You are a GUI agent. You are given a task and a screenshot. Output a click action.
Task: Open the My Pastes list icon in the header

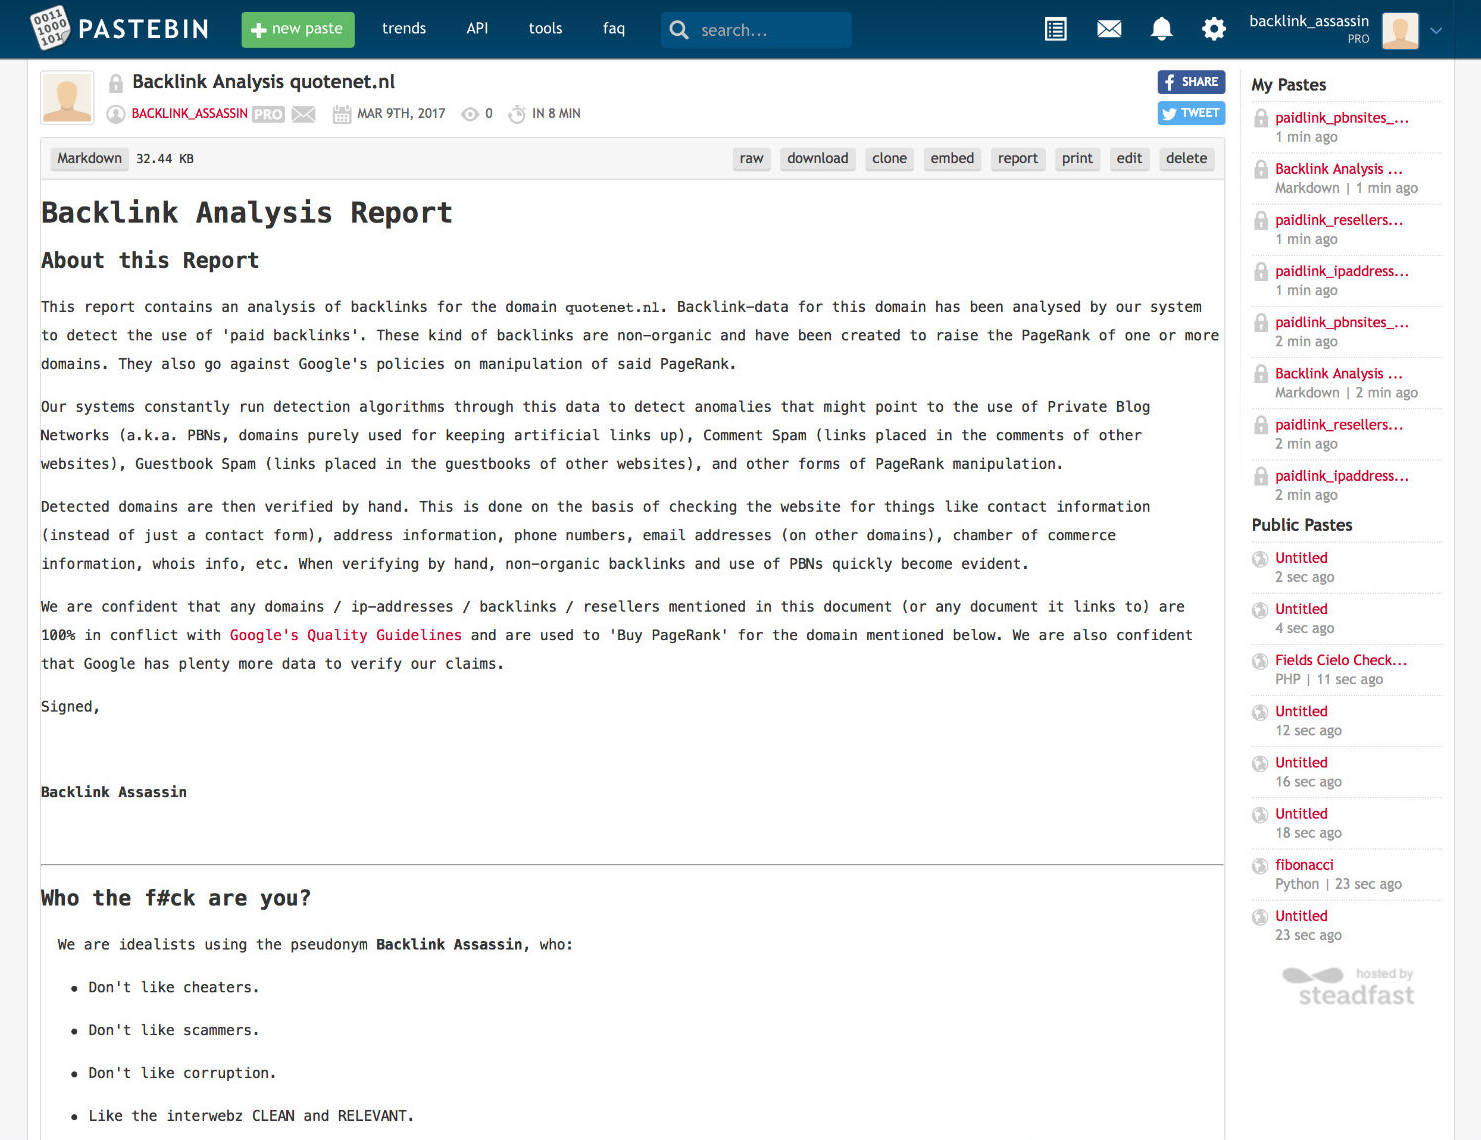tap(1055, 29)
